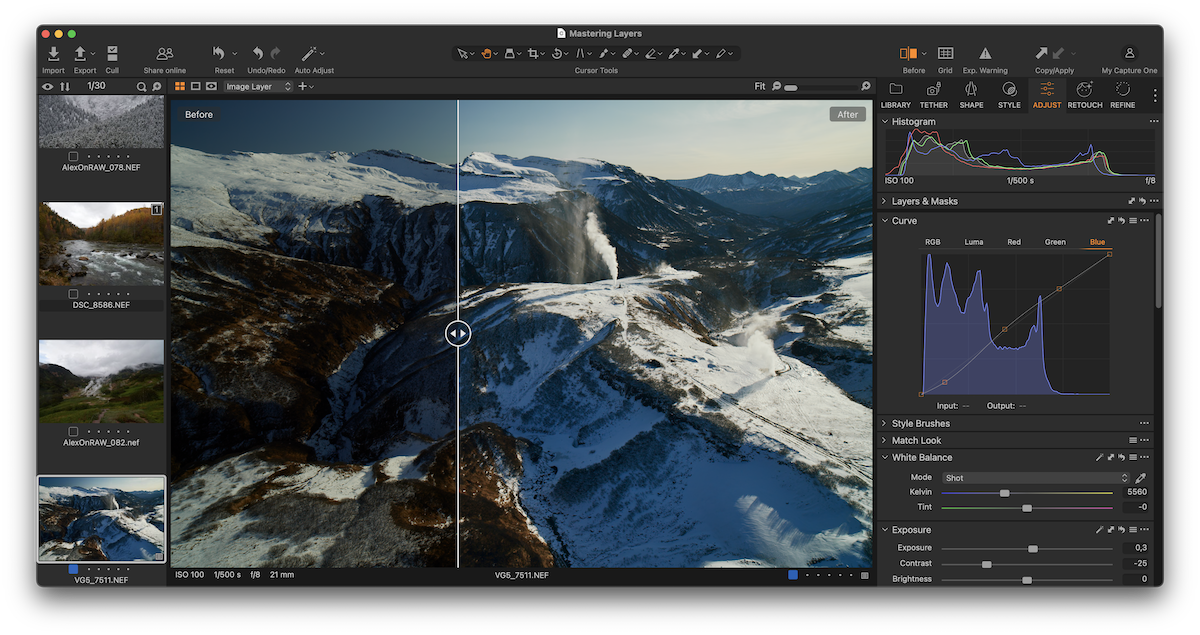Tick the checkbox under DSC_8586.NEF
The height and width of the screenshot is (635, 1200).
coord(73,294)
